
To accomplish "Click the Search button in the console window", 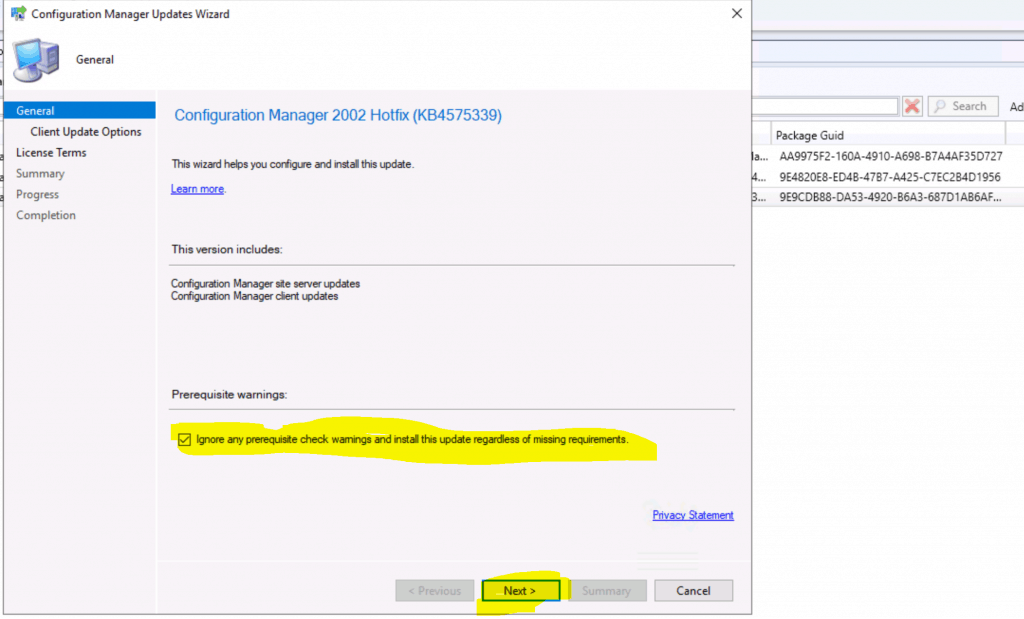I will (963, 106).
